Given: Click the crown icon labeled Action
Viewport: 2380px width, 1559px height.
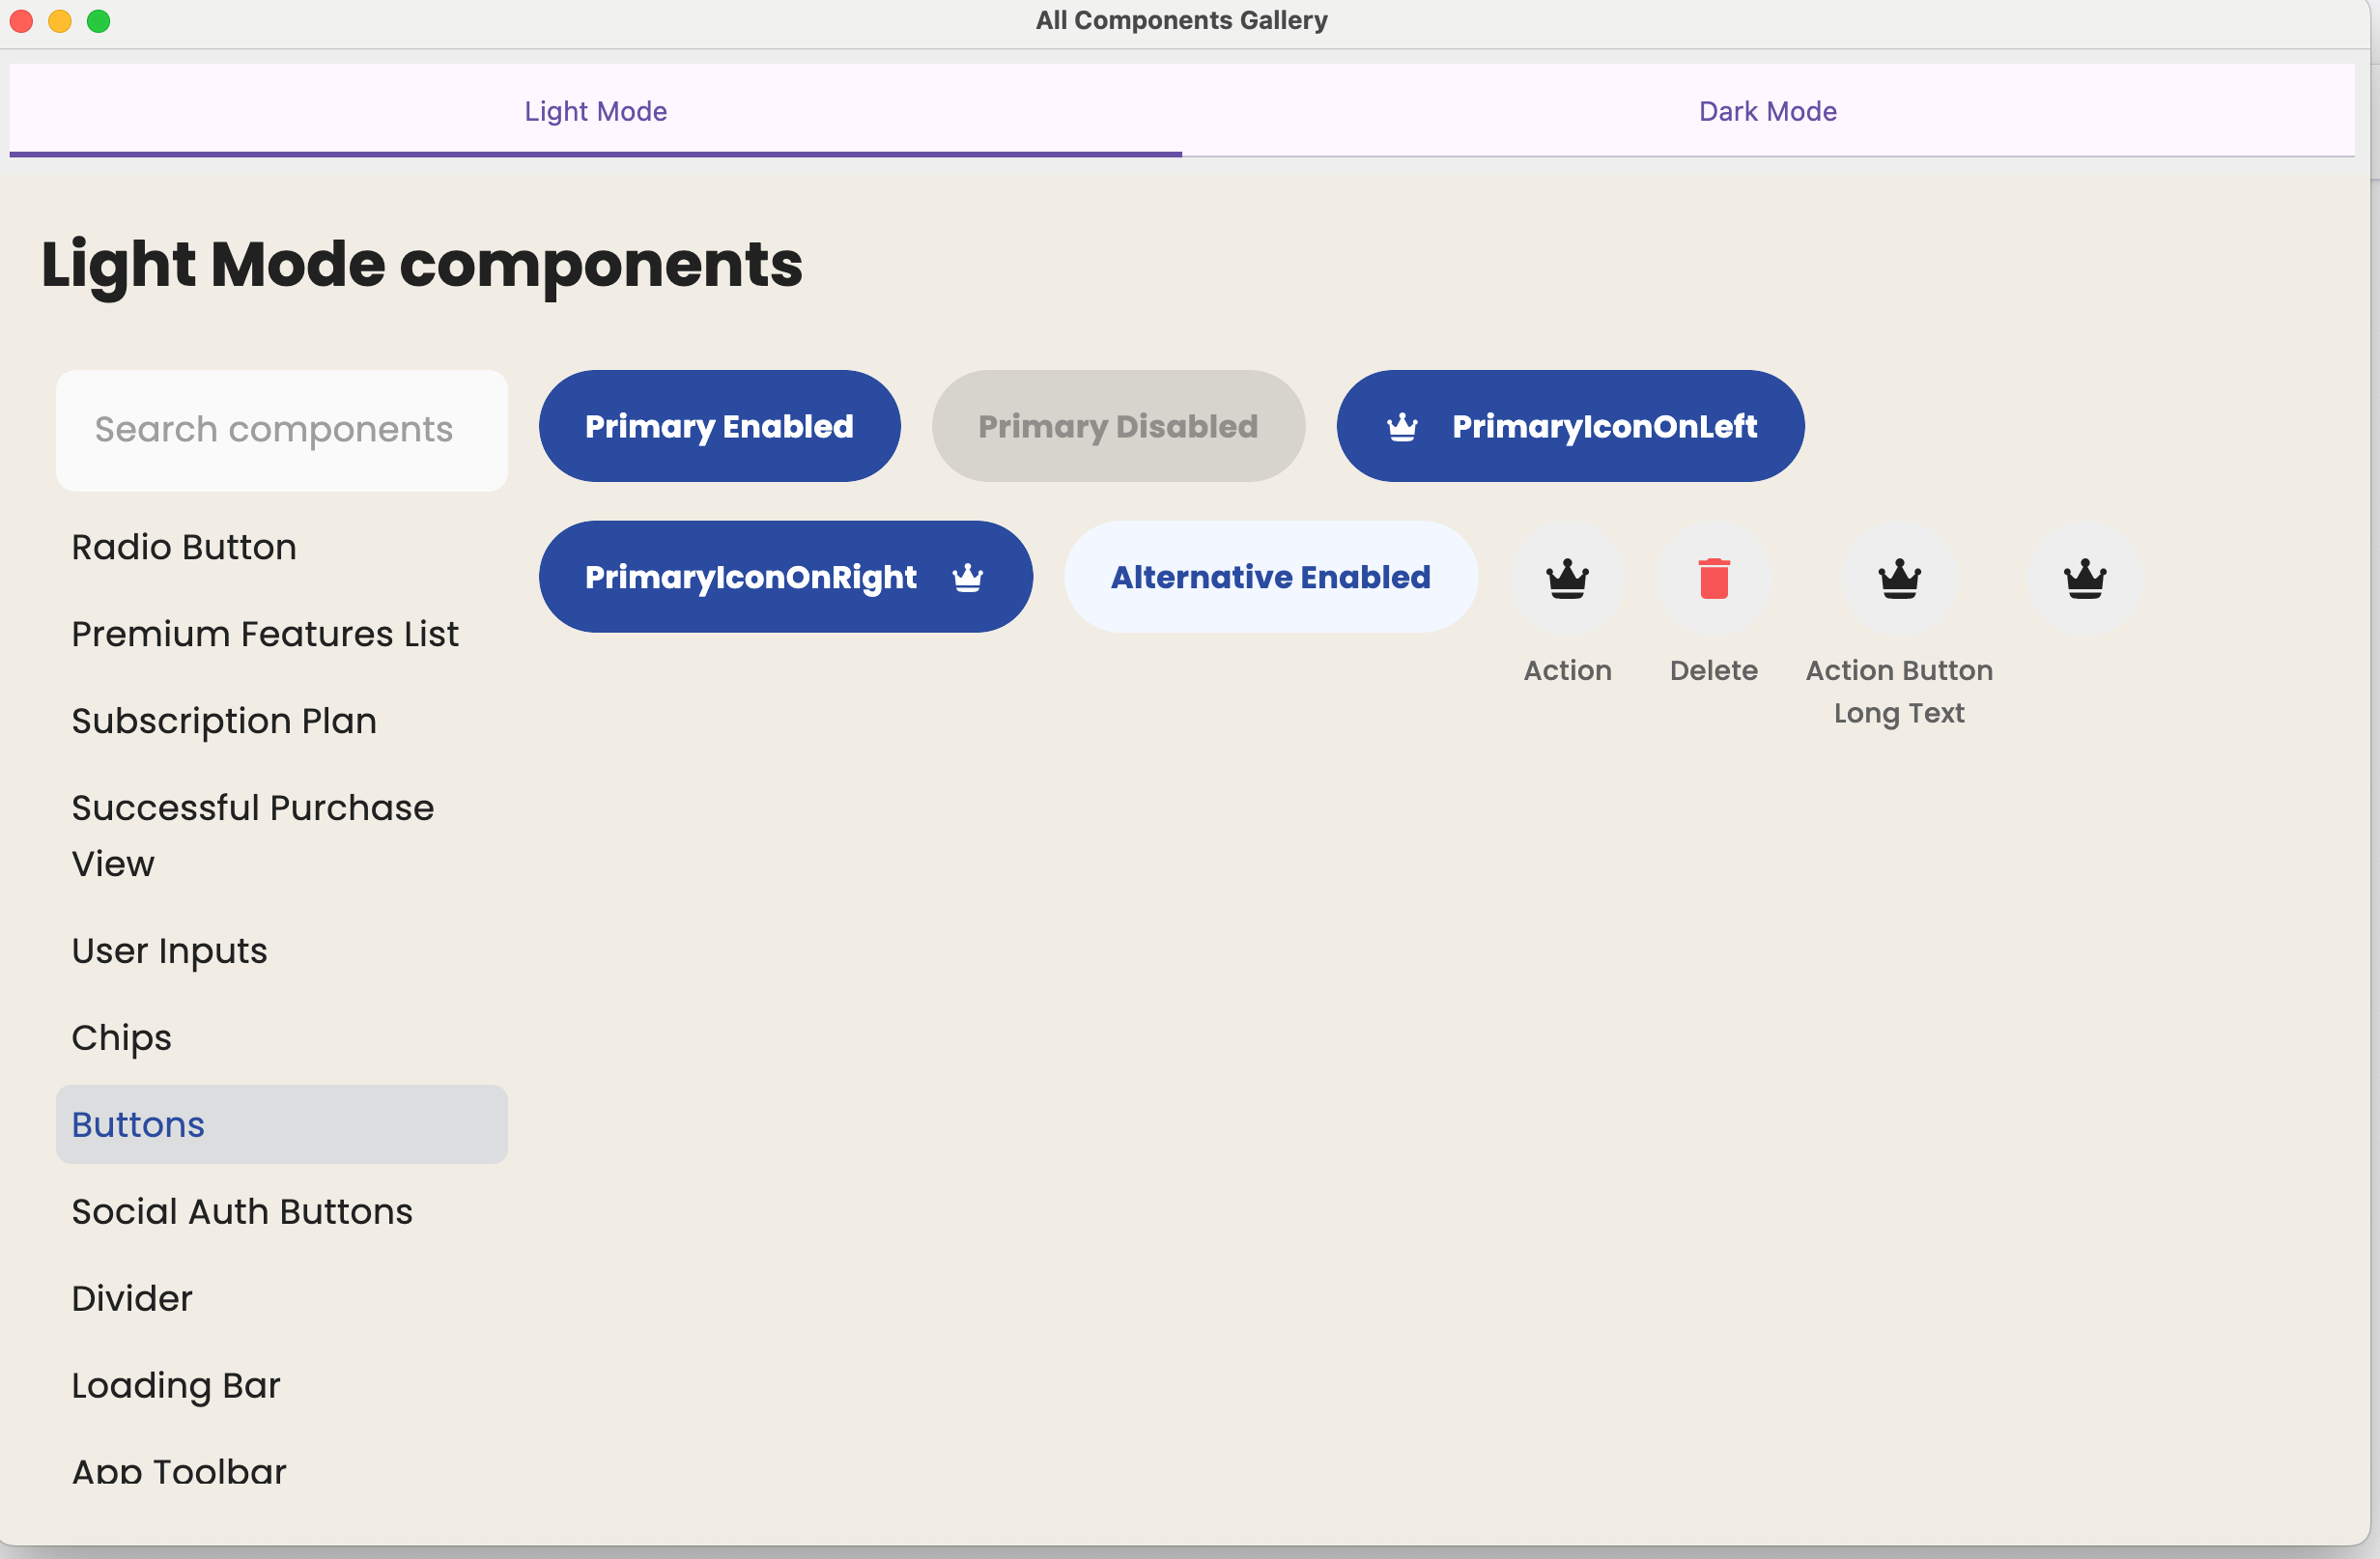Looking at the screenshot, I should [1567, 578].
